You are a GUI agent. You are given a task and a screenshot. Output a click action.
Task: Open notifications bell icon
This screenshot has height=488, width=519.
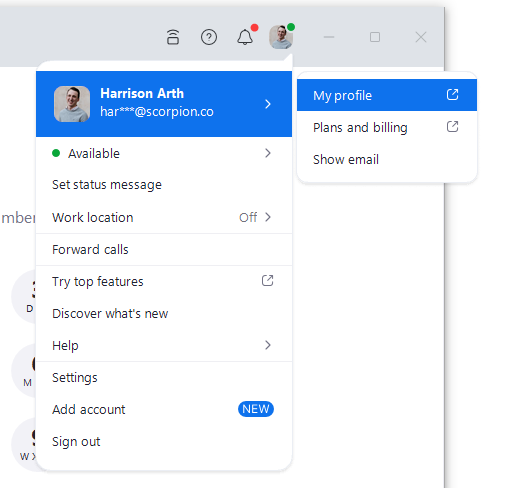(x=245, y=37)
